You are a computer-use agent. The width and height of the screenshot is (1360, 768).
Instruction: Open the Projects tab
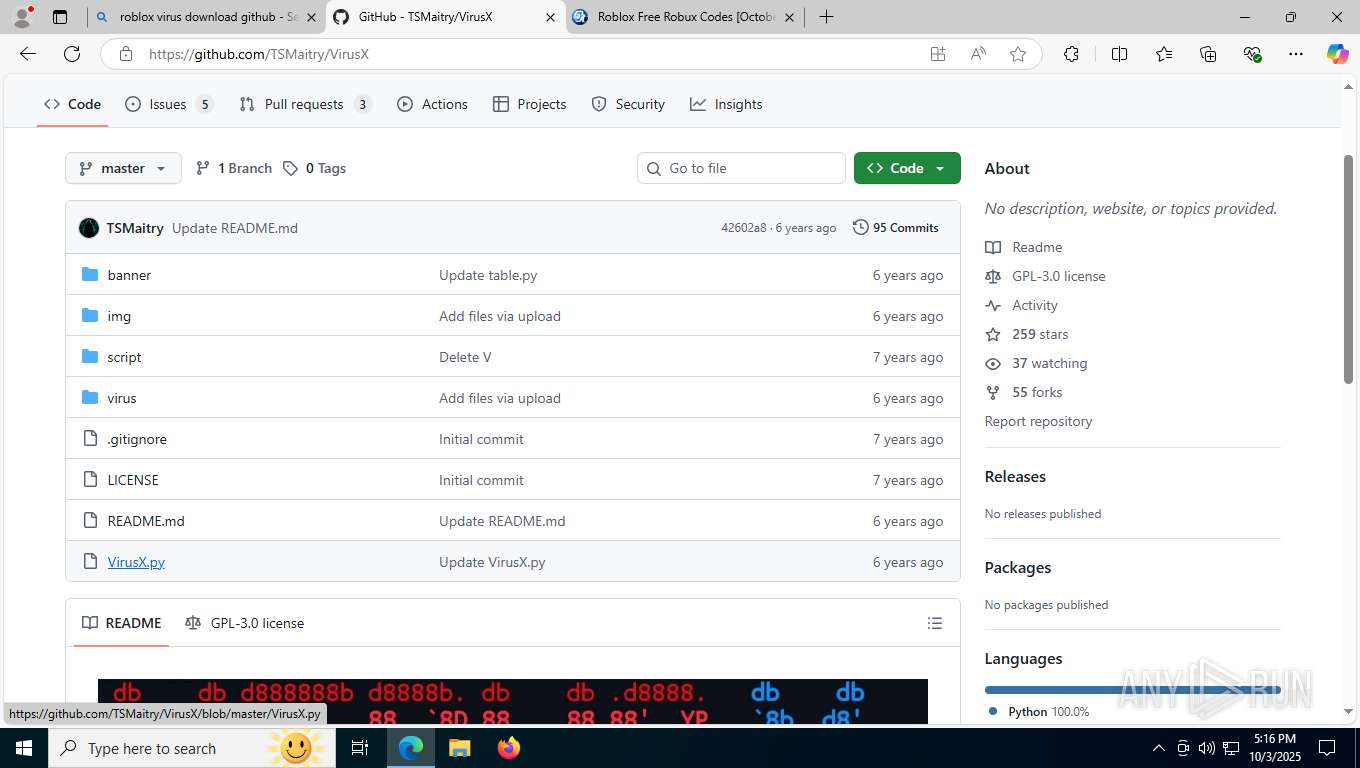tap(529, 104)
